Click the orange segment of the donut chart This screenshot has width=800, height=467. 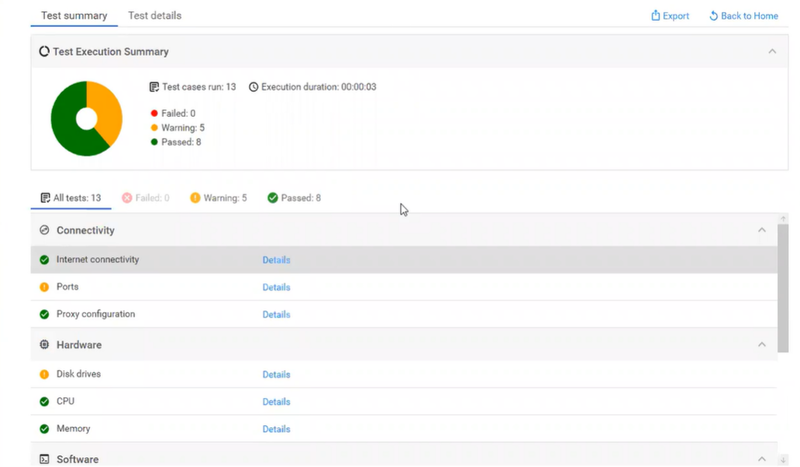click(x=106, y=112)
